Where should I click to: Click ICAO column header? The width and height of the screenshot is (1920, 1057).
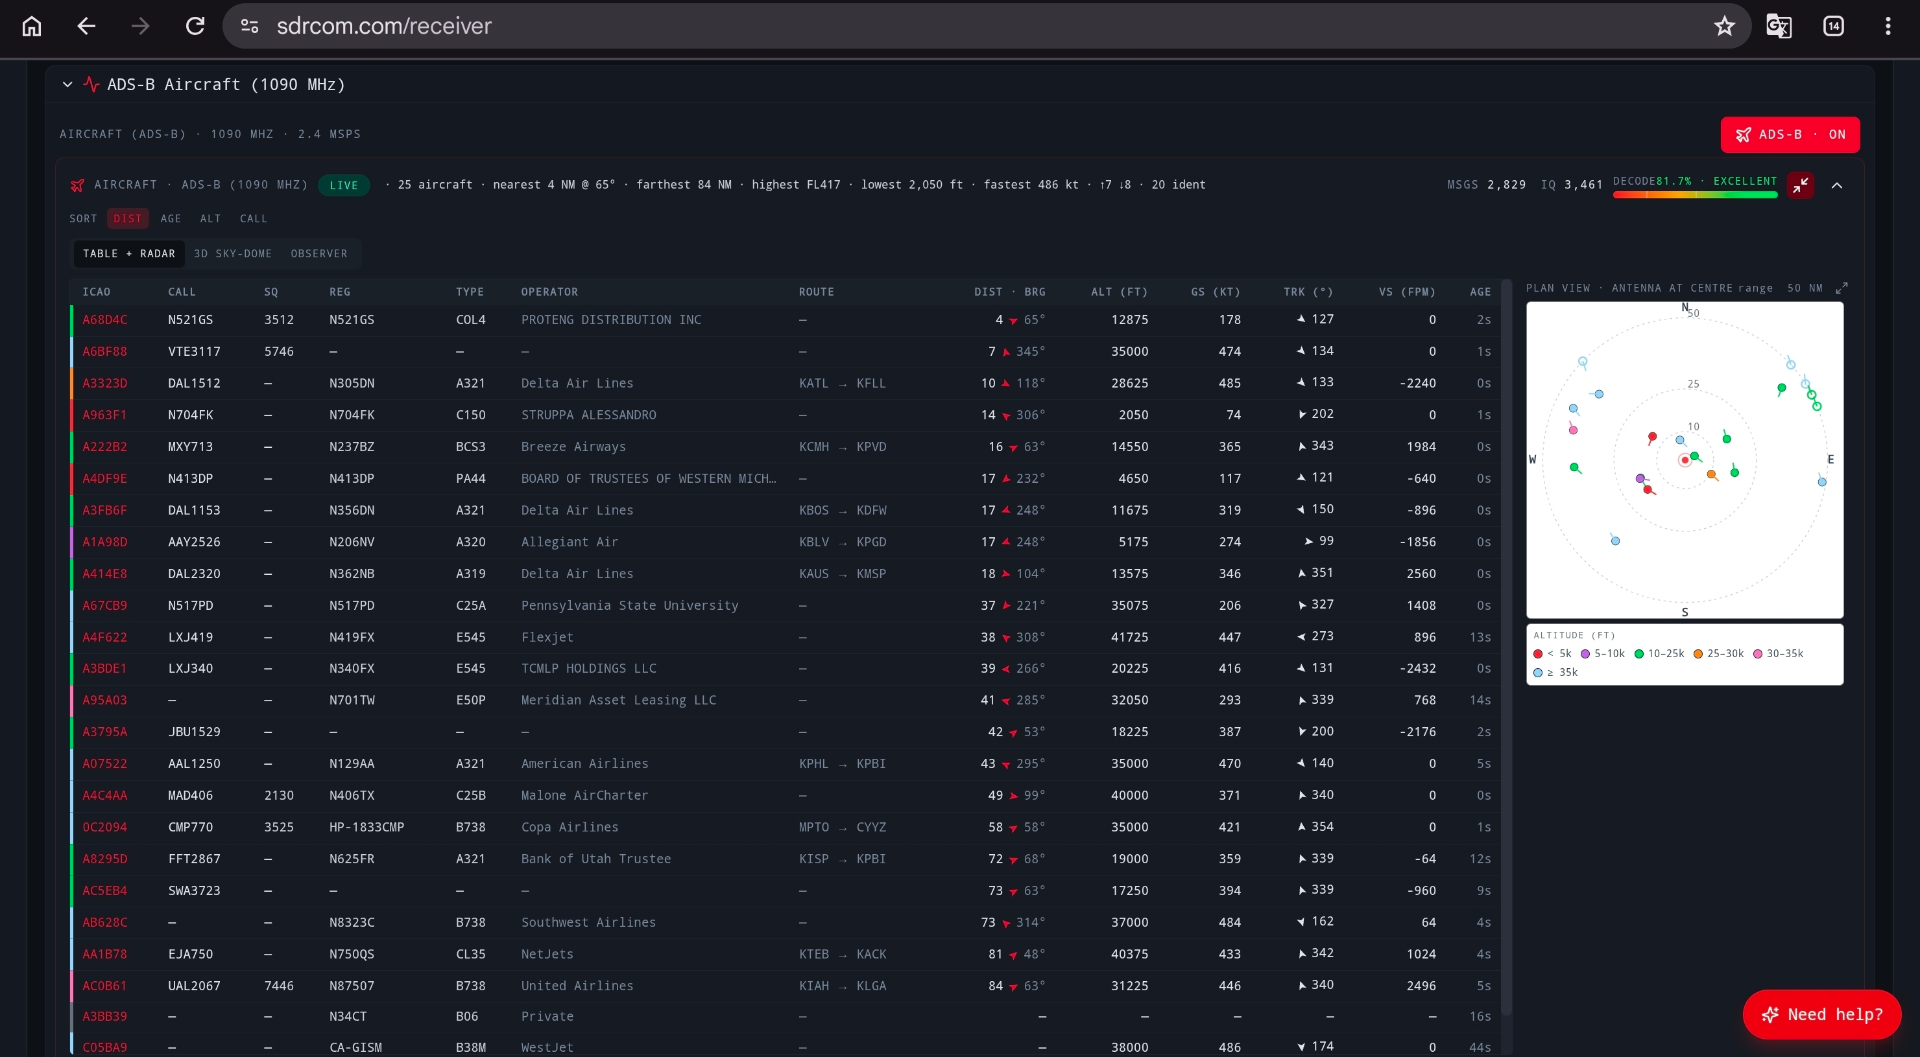pyautogui.click(x=97, y=292)
